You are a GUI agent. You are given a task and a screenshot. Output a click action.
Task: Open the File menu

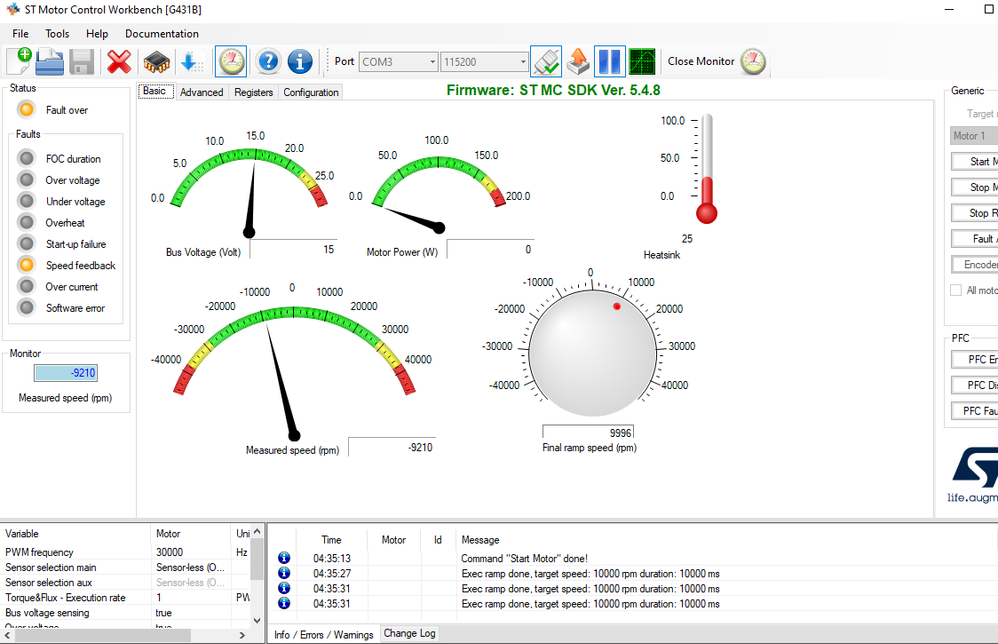tap(20, 34)
